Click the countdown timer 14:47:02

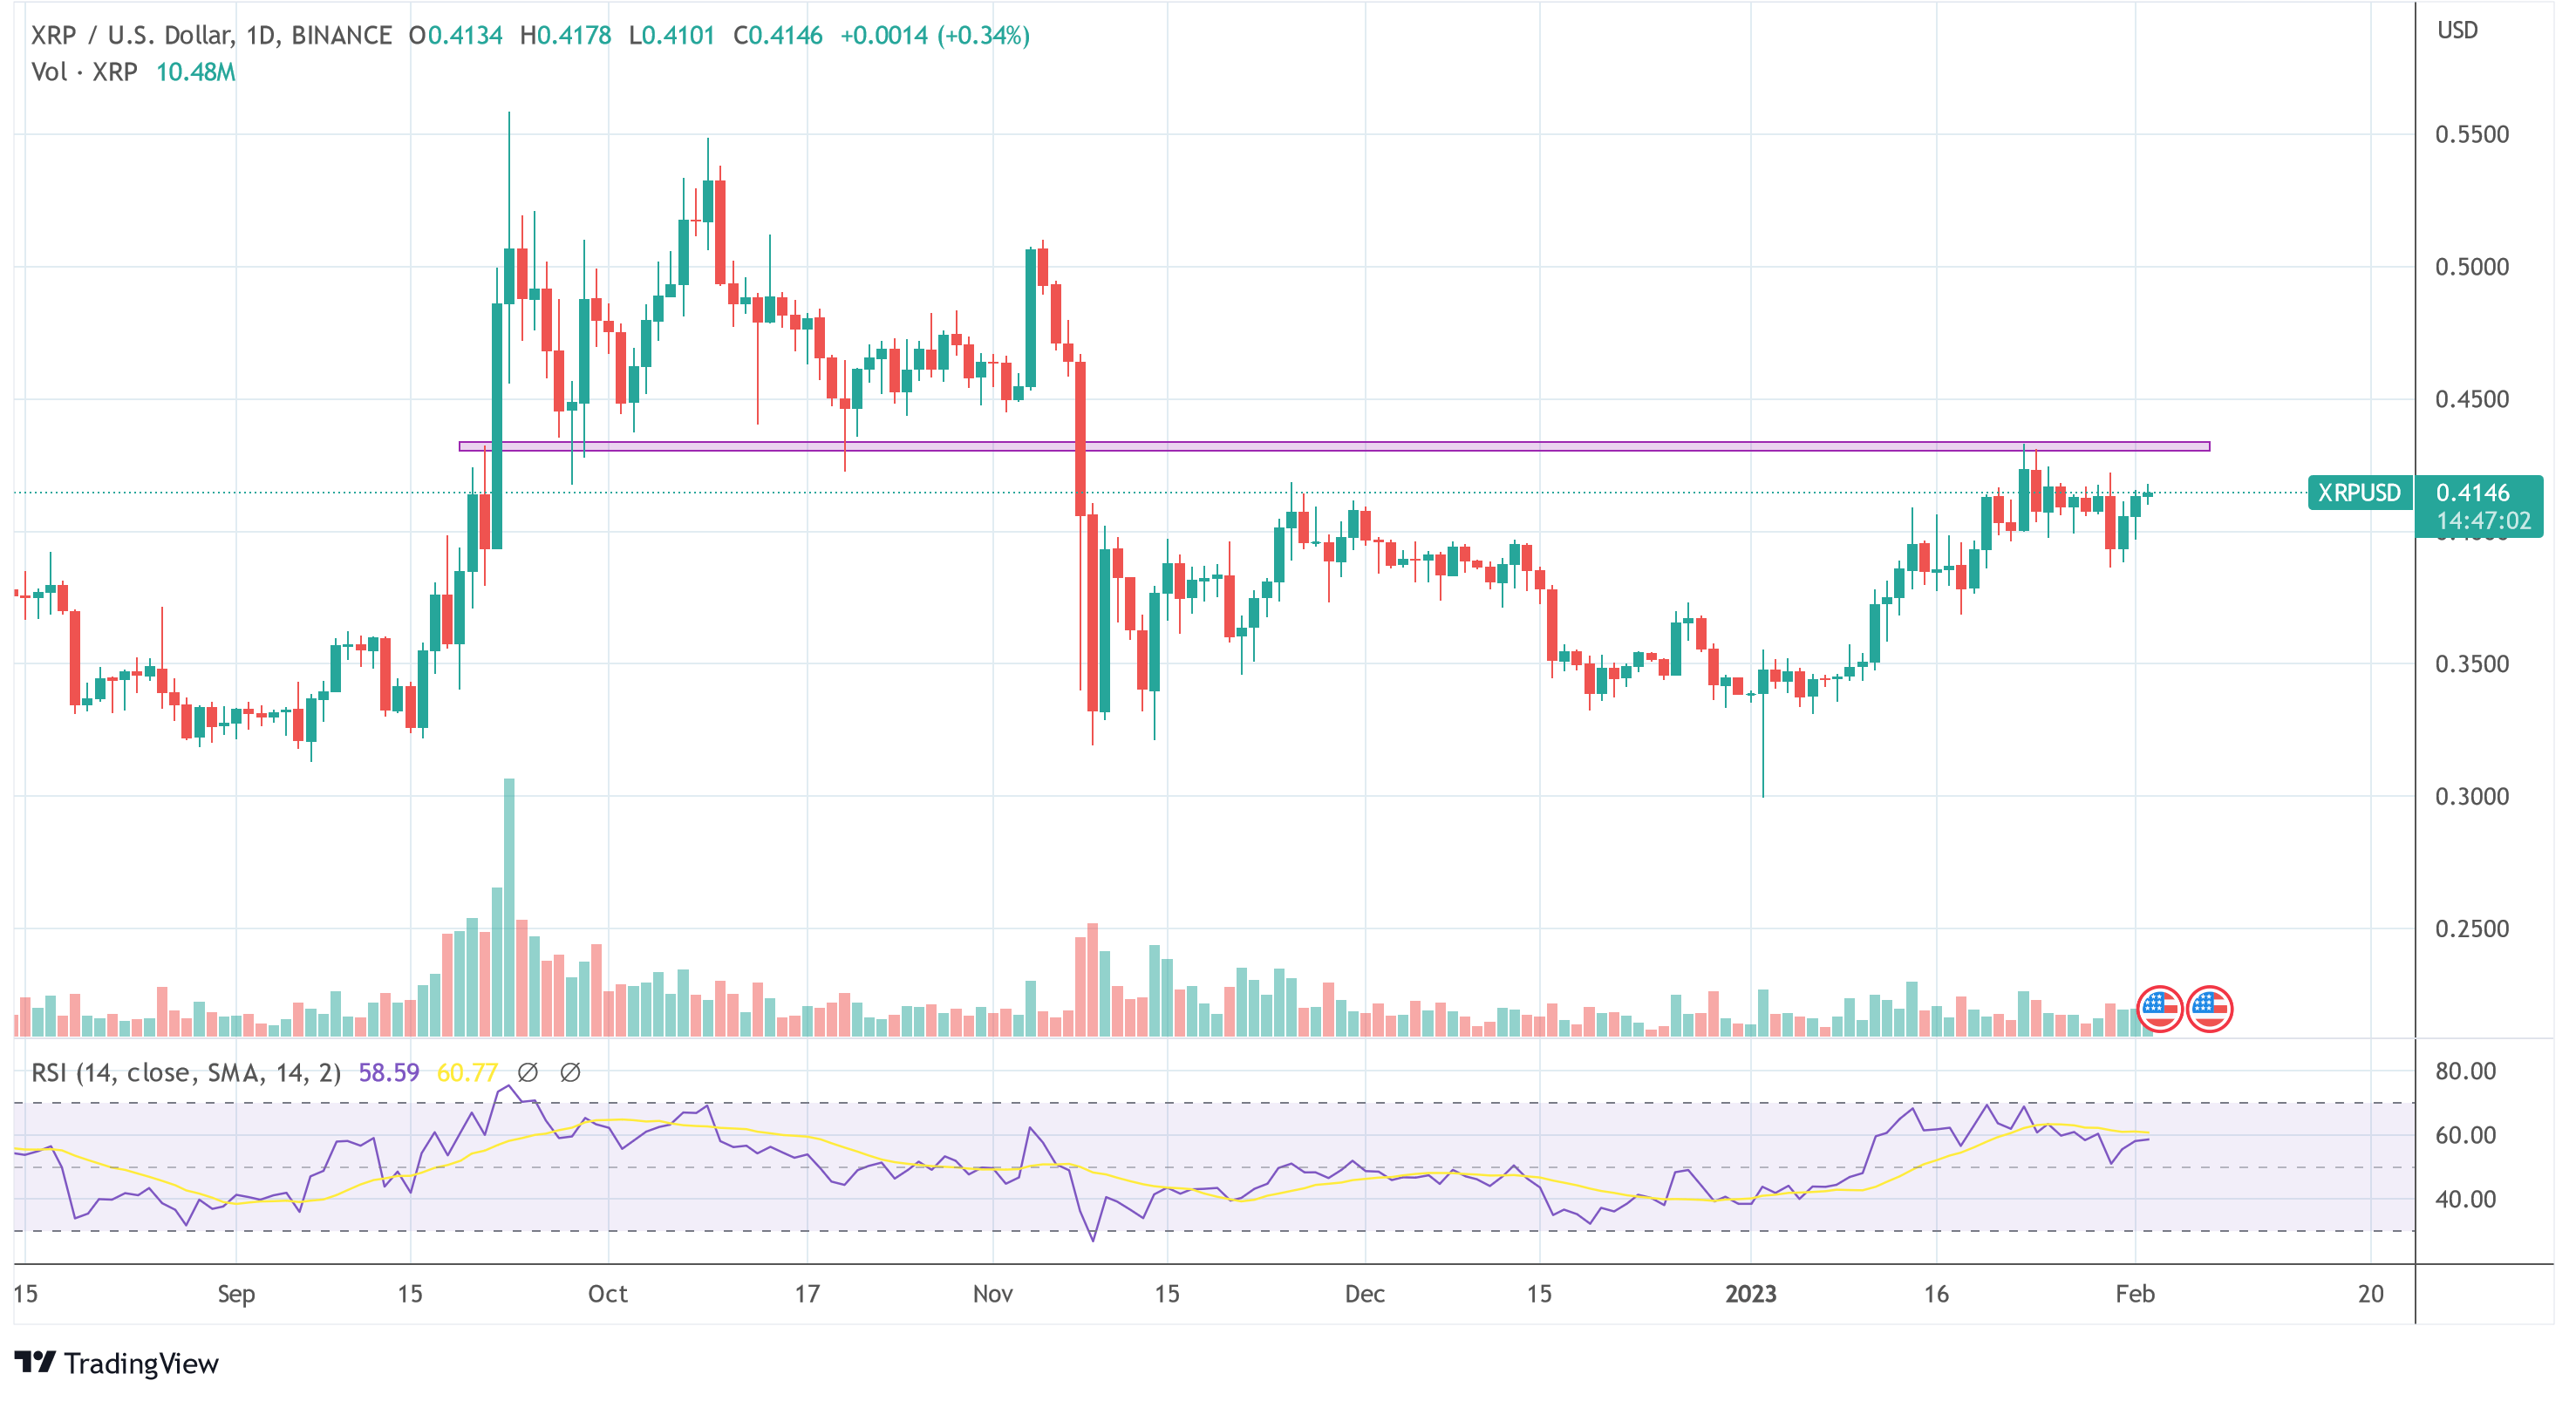[2483, 521]
